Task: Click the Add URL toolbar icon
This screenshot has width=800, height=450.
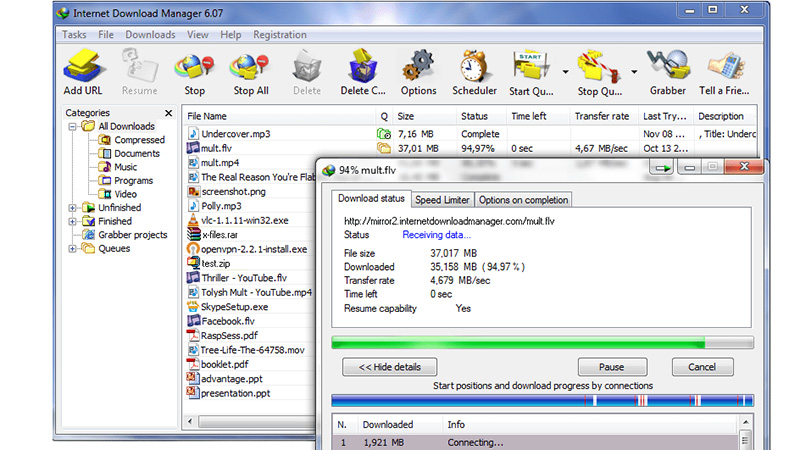Action: (82, 70)
